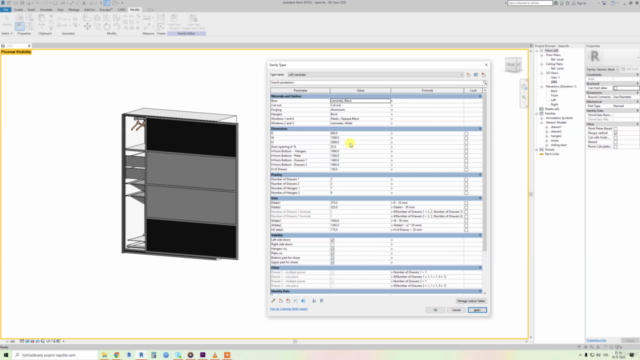Collapse Identity Data group
The height and width of the screenshot is (360, 640).
point(480,291)
